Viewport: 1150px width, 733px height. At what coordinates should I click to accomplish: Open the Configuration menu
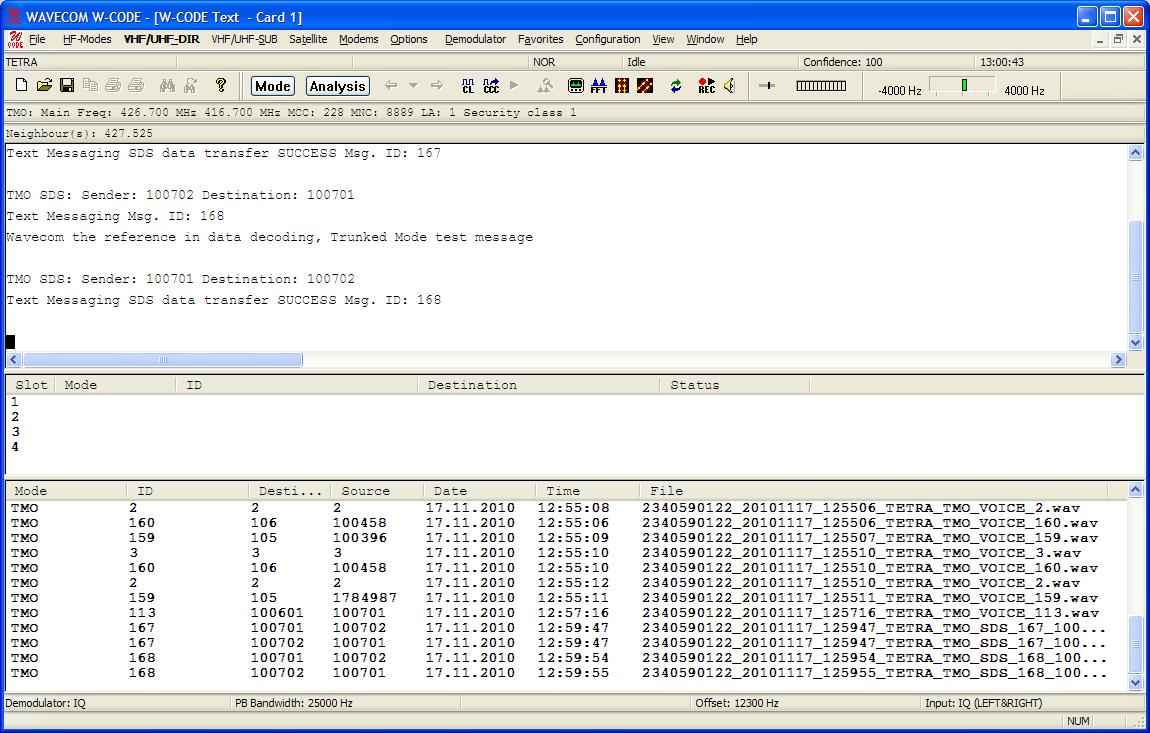[607, 40]
